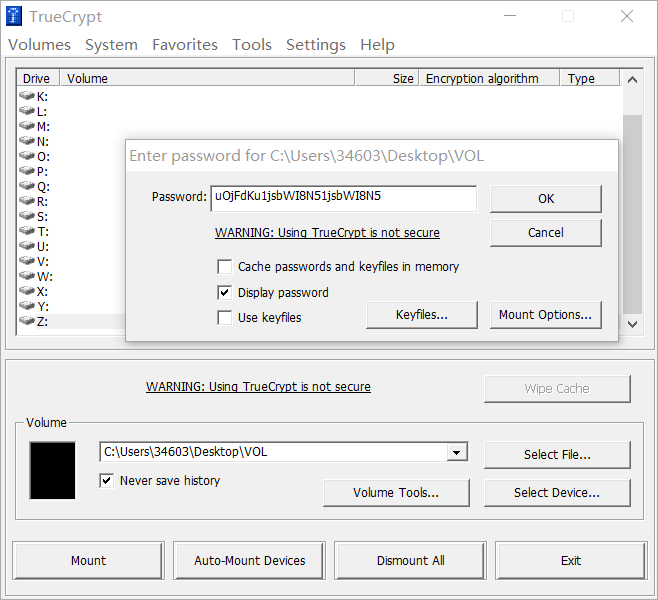Select the Q: drive icon
Image resolution: width=658 pixels, height=600 pixels.
27,186
